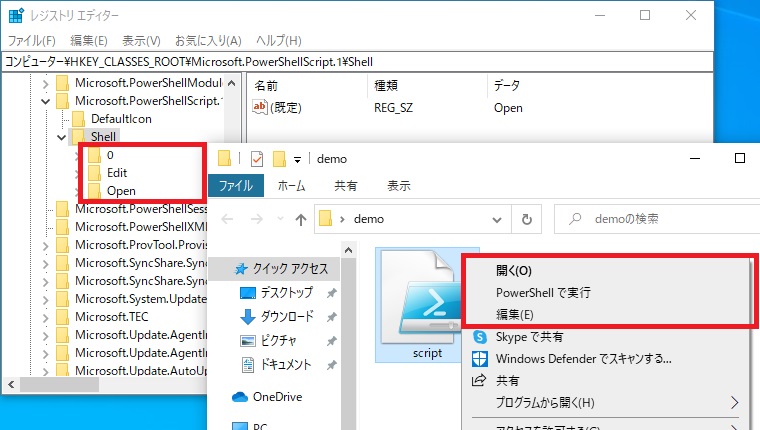
Task: Select the 0 subkey under Shell
Action: point(110,155)
